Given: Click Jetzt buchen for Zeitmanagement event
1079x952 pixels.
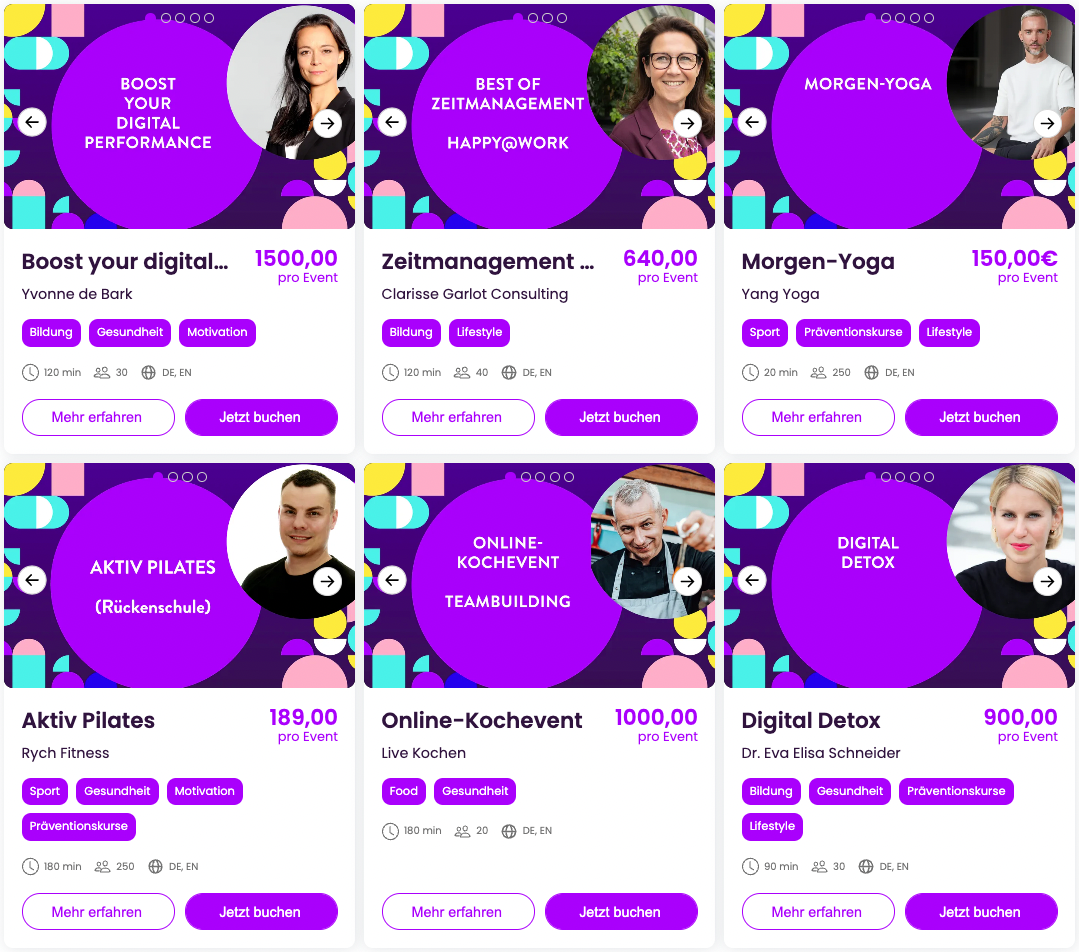Looking at the screenshot, I should pyautogui.click(x=621, y=417).
